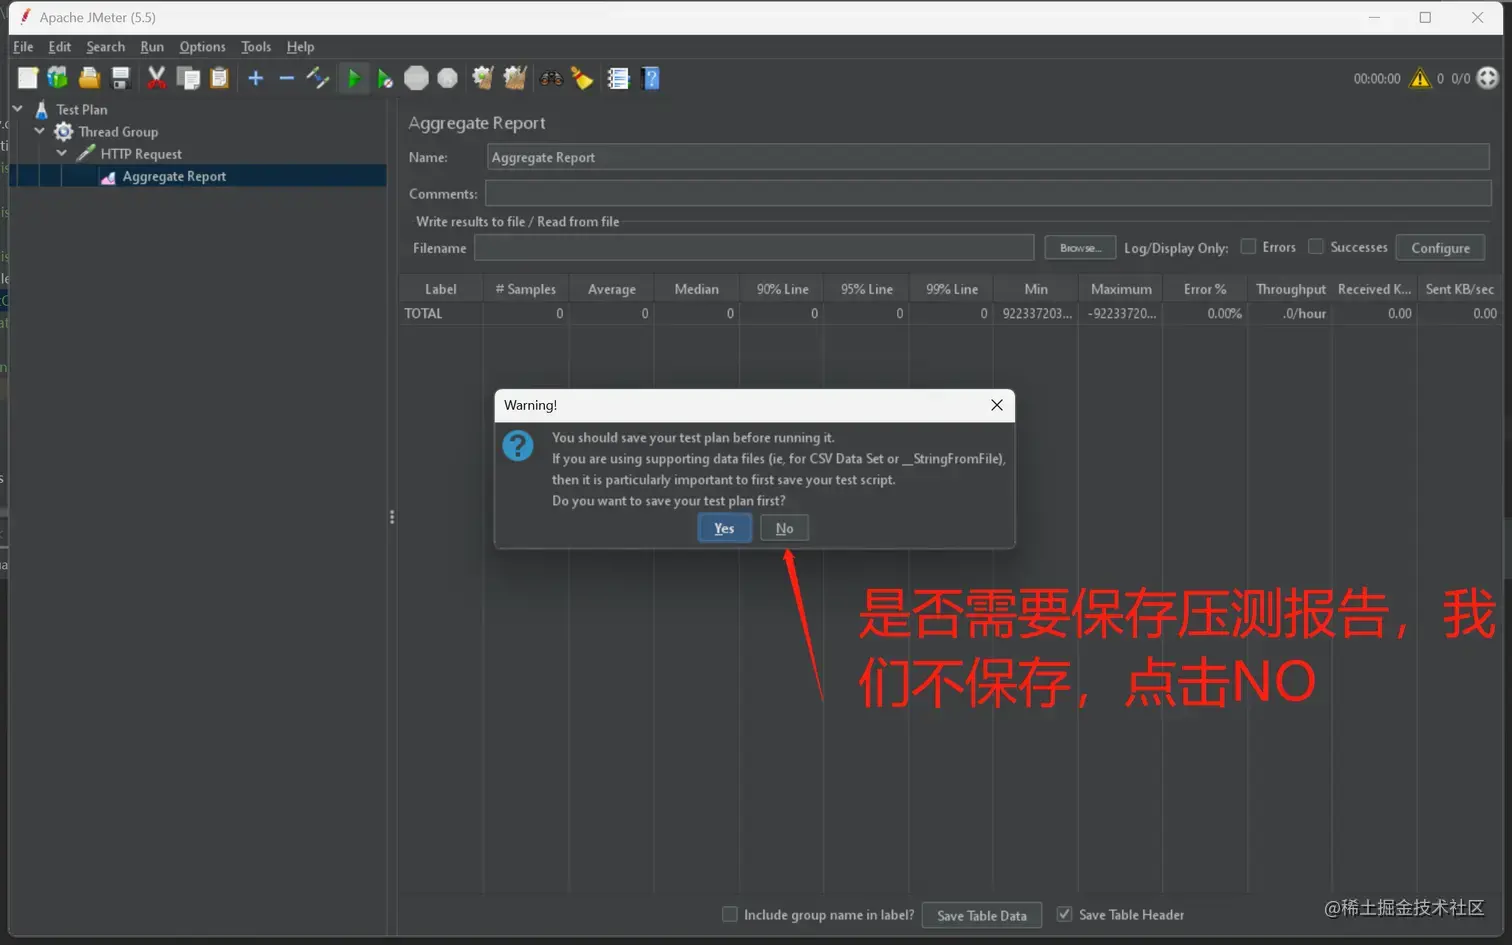The width and height of the screenshot is (1512, 945).
Task: Click the 99% Line column header
Action: (x=951, y=289)
